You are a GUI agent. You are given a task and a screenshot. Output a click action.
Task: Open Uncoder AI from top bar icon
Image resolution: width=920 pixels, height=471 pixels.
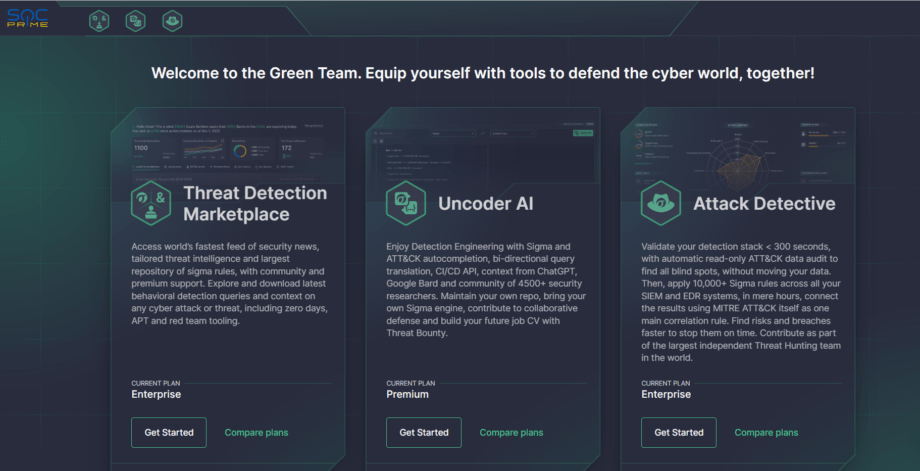136,21
